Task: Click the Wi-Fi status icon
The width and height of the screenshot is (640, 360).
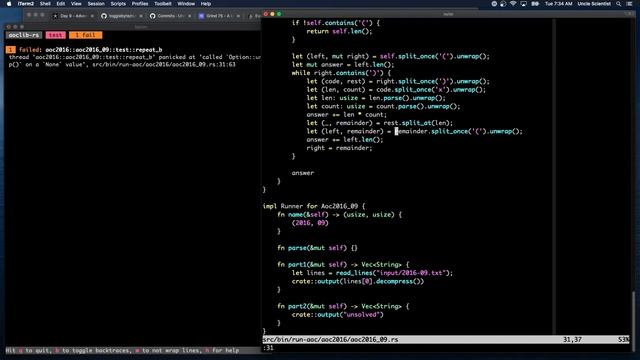Action: tap(513, 4)
